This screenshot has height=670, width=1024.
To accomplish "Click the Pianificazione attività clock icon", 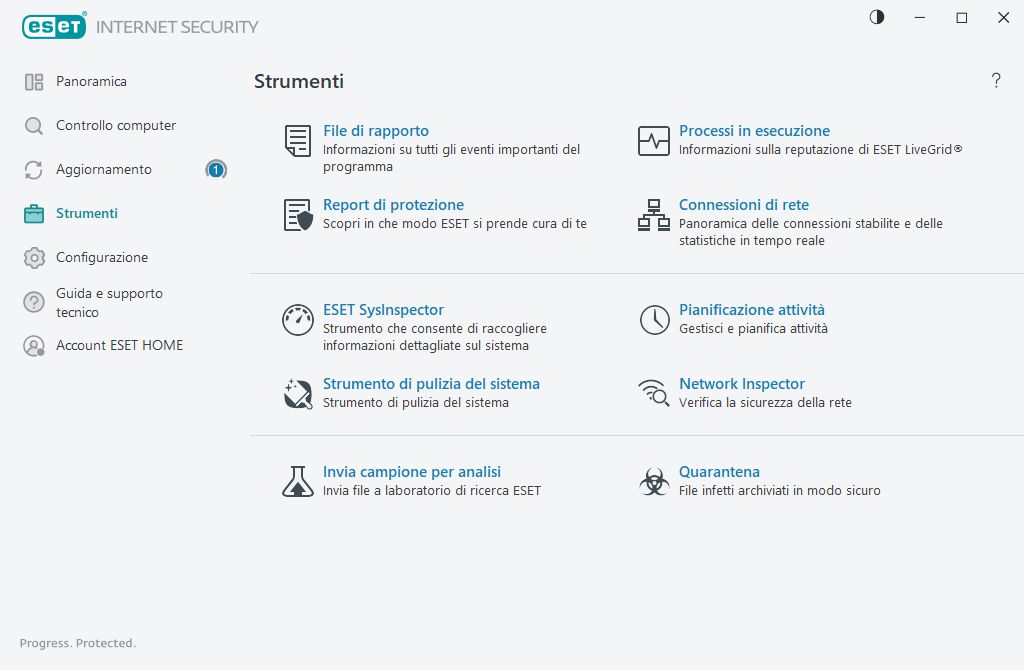I will pos(654,320).
